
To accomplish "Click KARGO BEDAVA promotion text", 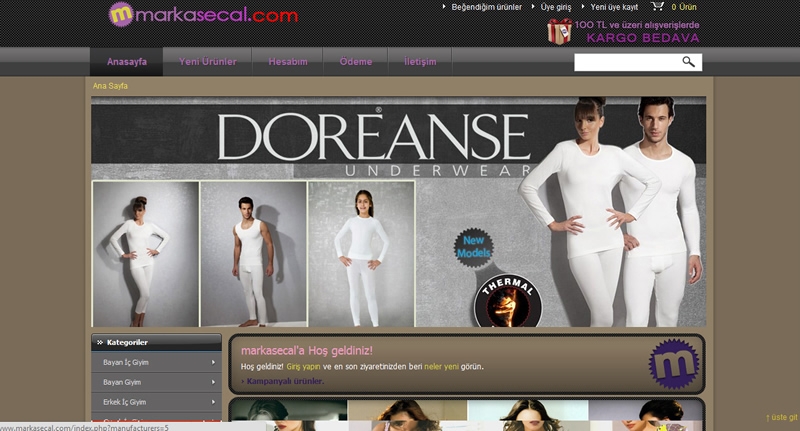I will (643, 38).
